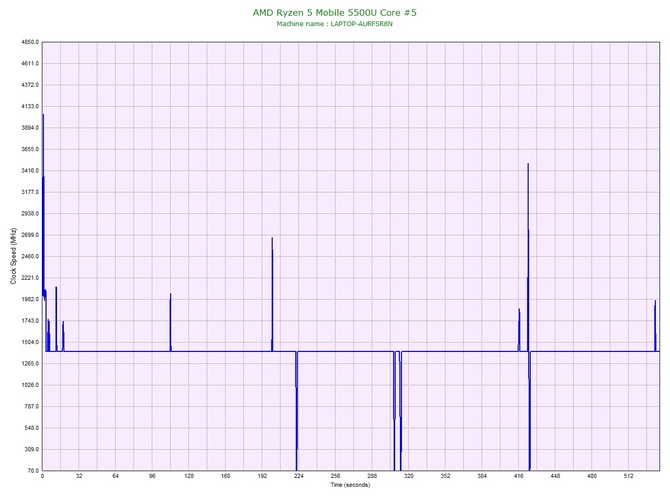Click the 1743.0 y-axis value
Image resolution: width=670 pixels, height=502 pixels.
click(30, 321)
